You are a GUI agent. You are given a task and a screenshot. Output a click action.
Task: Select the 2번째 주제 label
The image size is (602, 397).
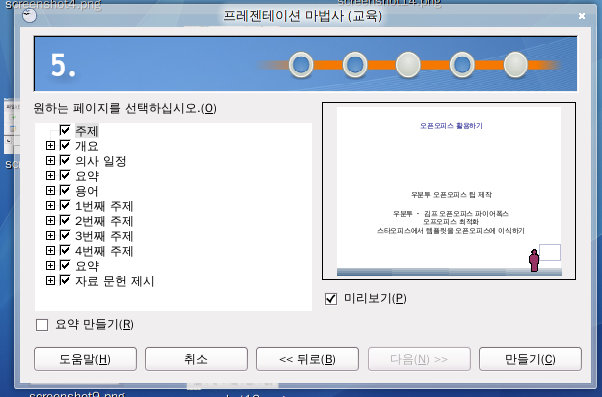104,221
